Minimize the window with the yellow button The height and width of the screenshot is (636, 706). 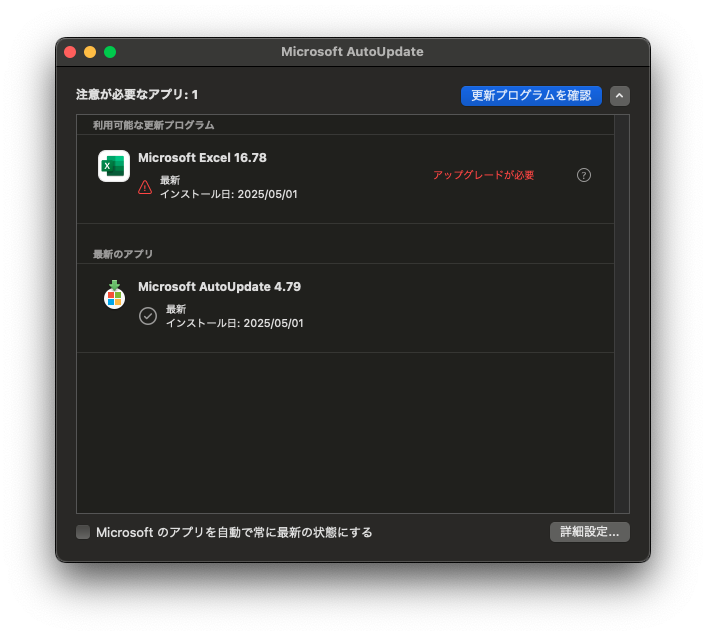point(90,52)
